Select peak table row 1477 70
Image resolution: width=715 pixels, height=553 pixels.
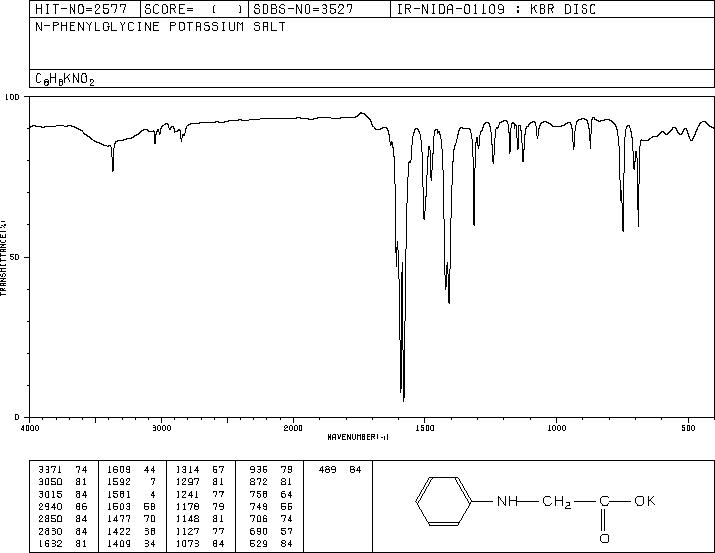pos(131,519)
